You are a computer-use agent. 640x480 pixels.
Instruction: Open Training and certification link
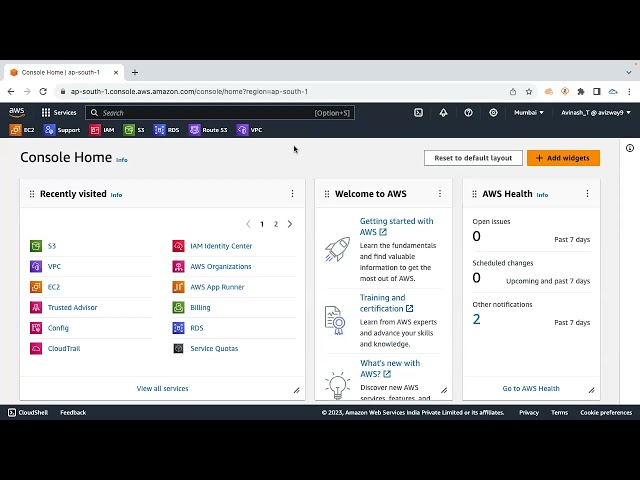(387, 303)
